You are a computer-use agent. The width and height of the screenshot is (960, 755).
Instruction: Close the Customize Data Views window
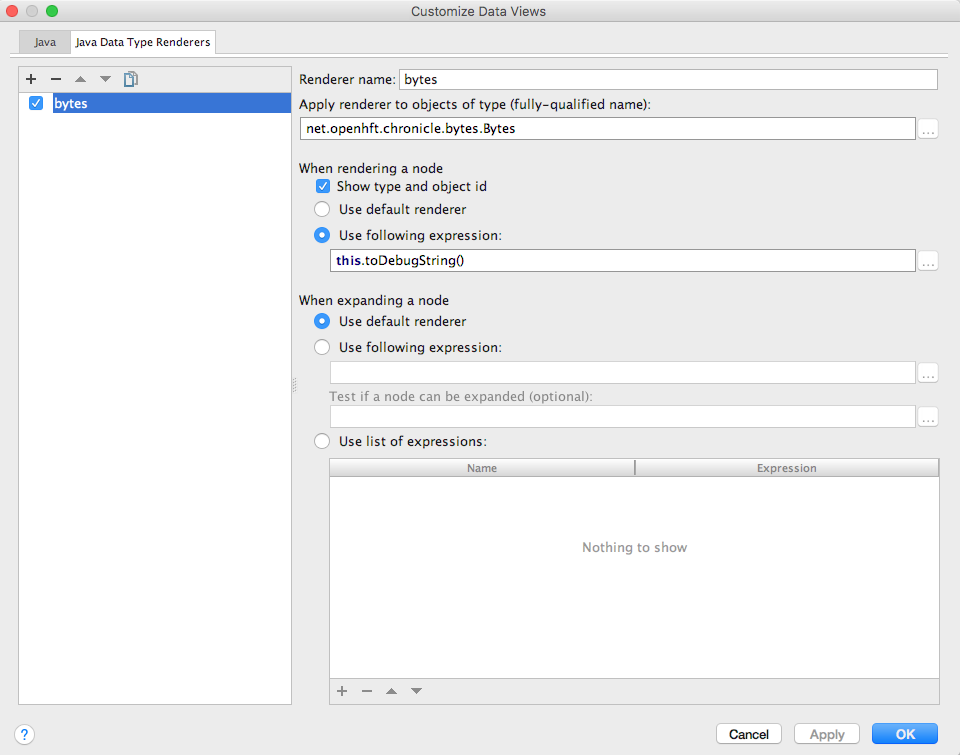[12, 11]
